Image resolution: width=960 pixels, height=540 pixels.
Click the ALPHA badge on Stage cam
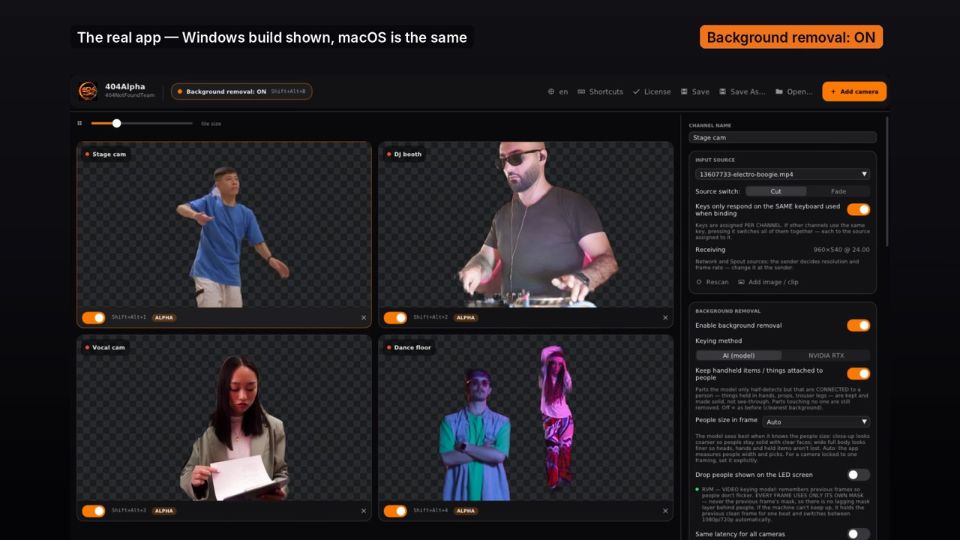[164, 318]
